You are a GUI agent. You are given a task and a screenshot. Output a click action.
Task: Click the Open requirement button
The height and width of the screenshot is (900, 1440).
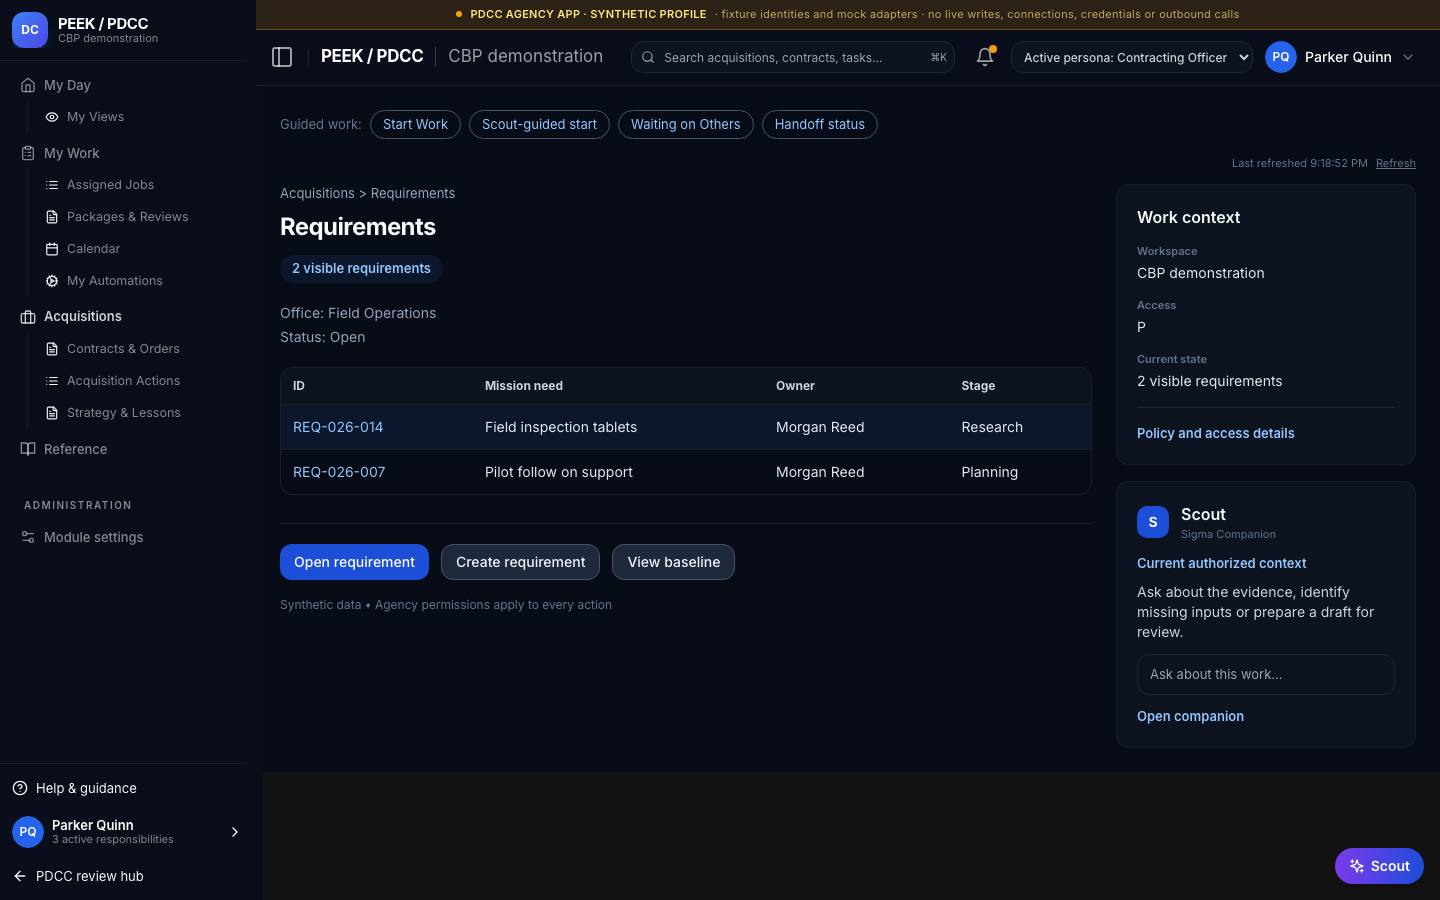tap(354, 562)
